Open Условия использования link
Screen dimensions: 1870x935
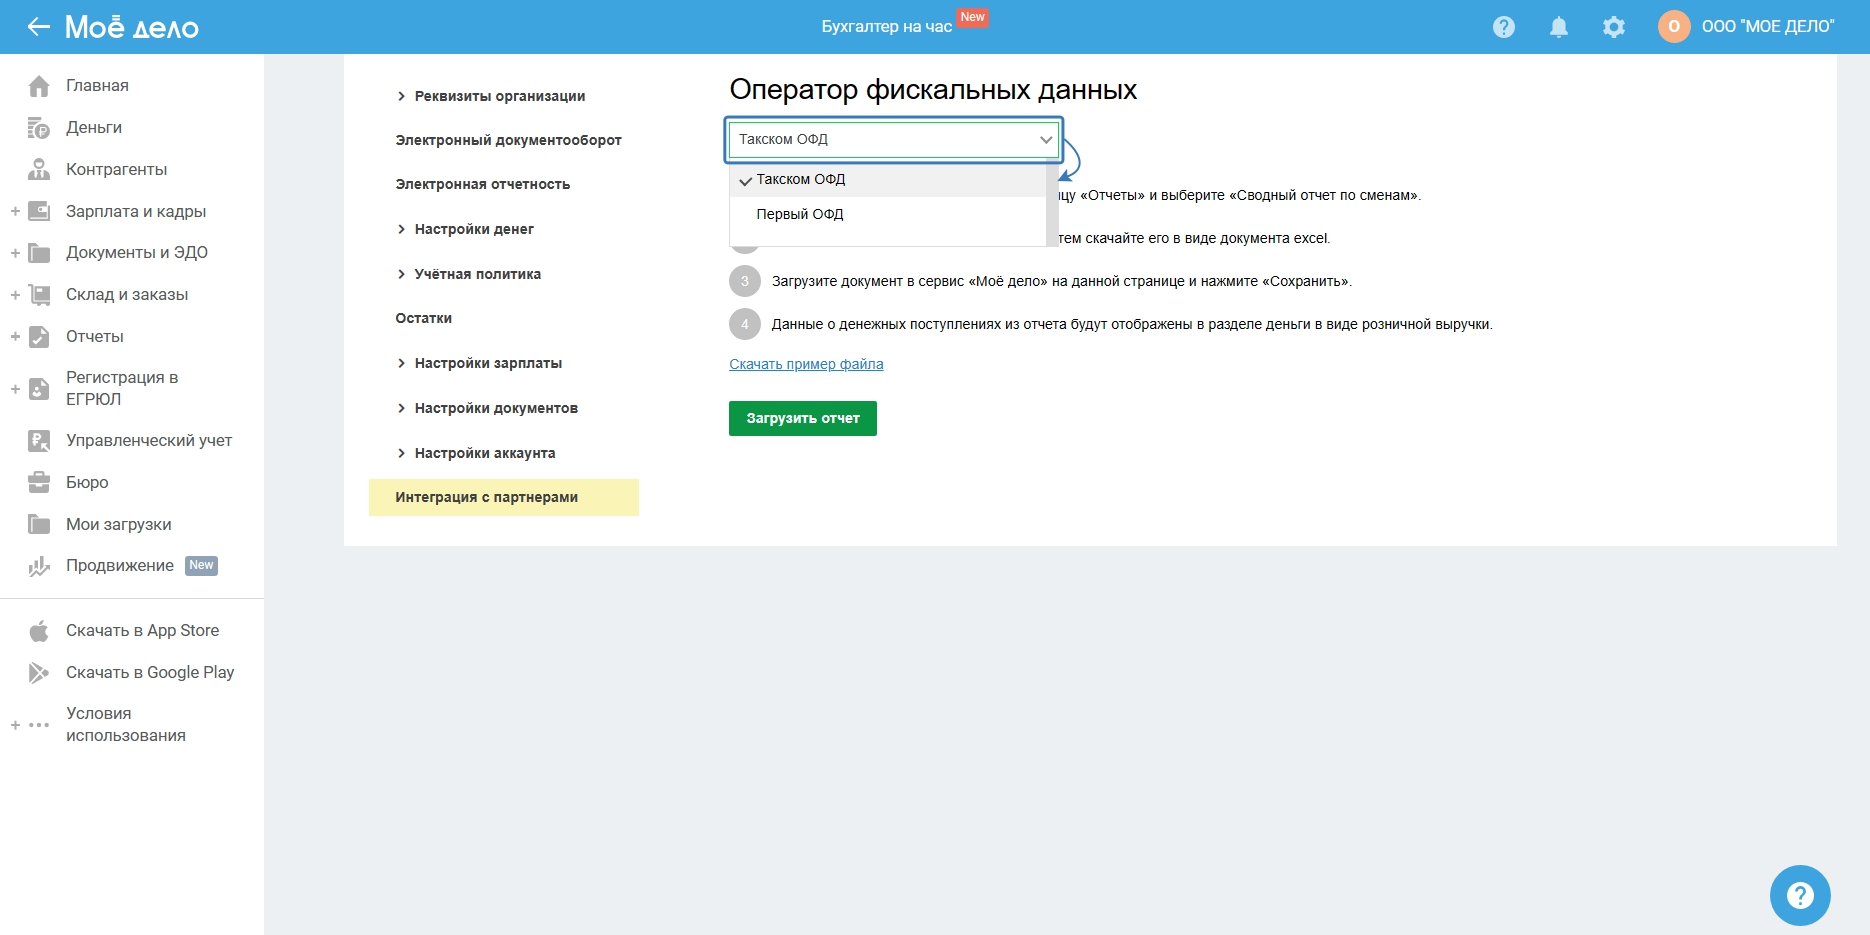tap(126, 725)
